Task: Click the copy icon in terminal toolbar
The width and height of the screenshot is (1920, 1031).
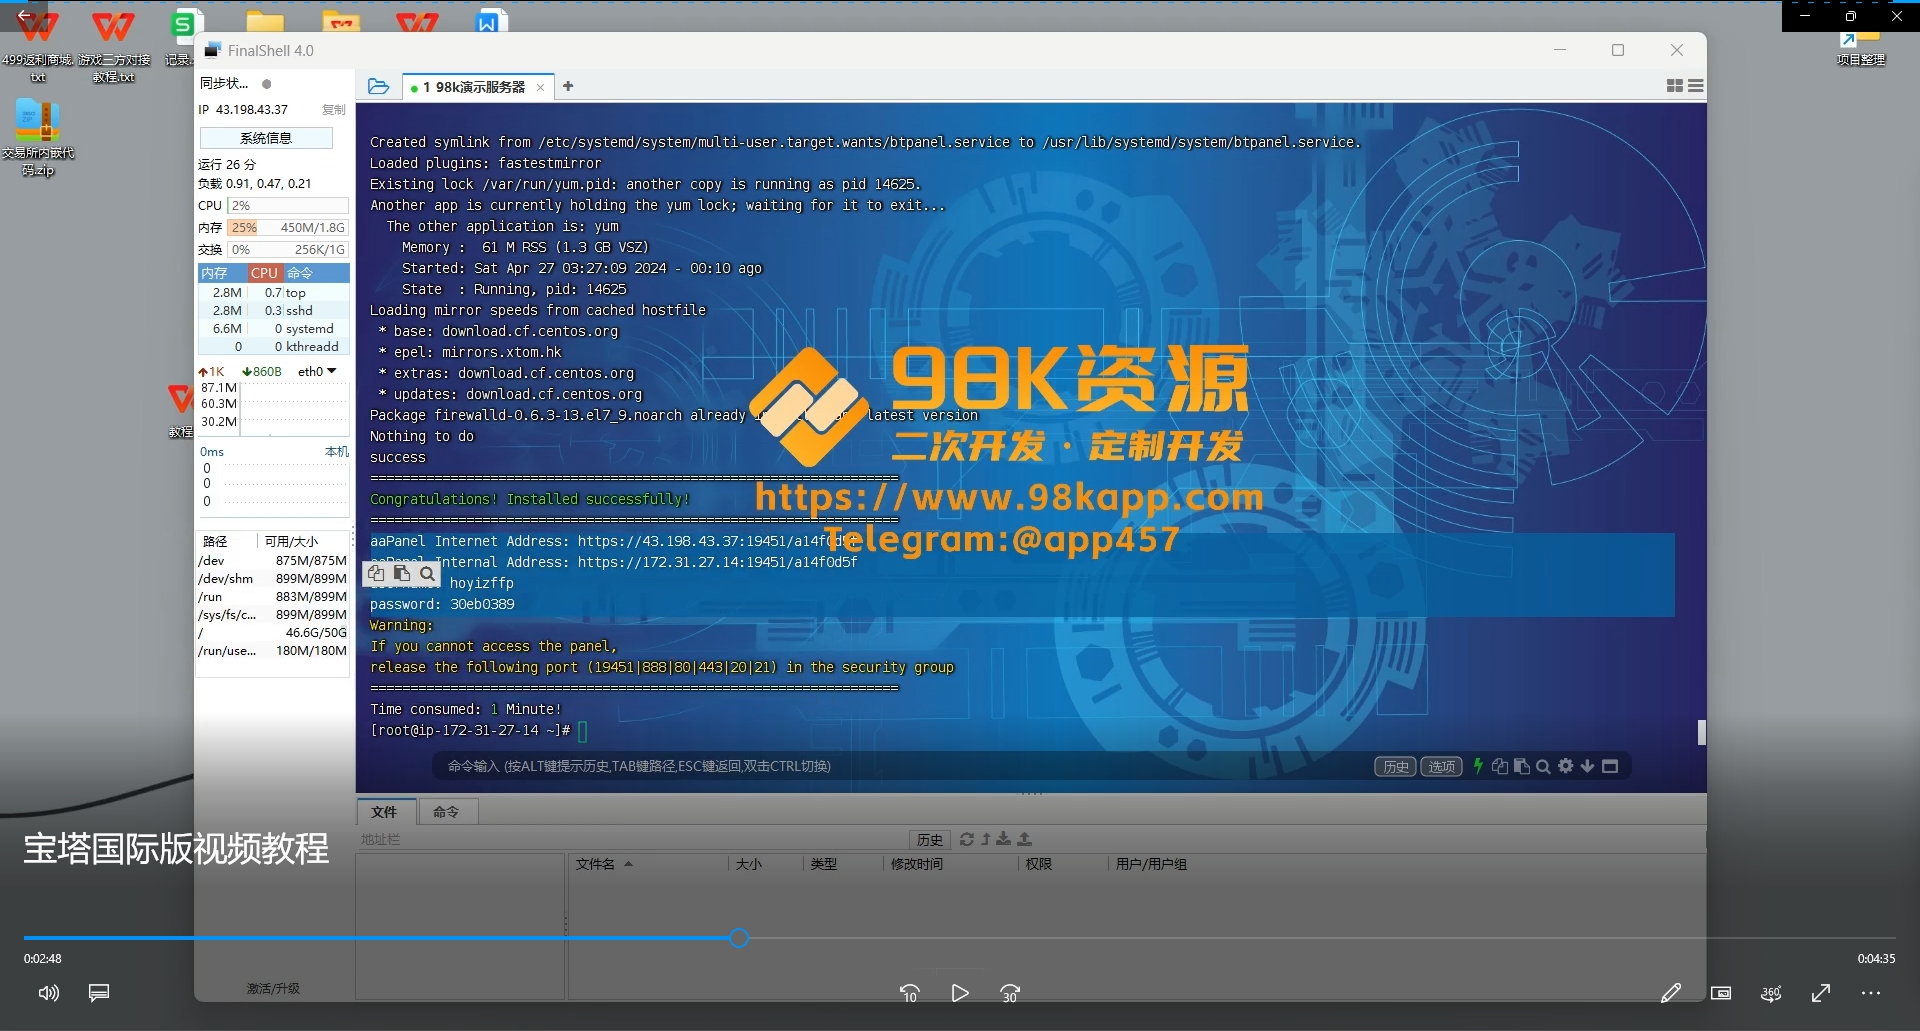Action: coord(1499,766)
